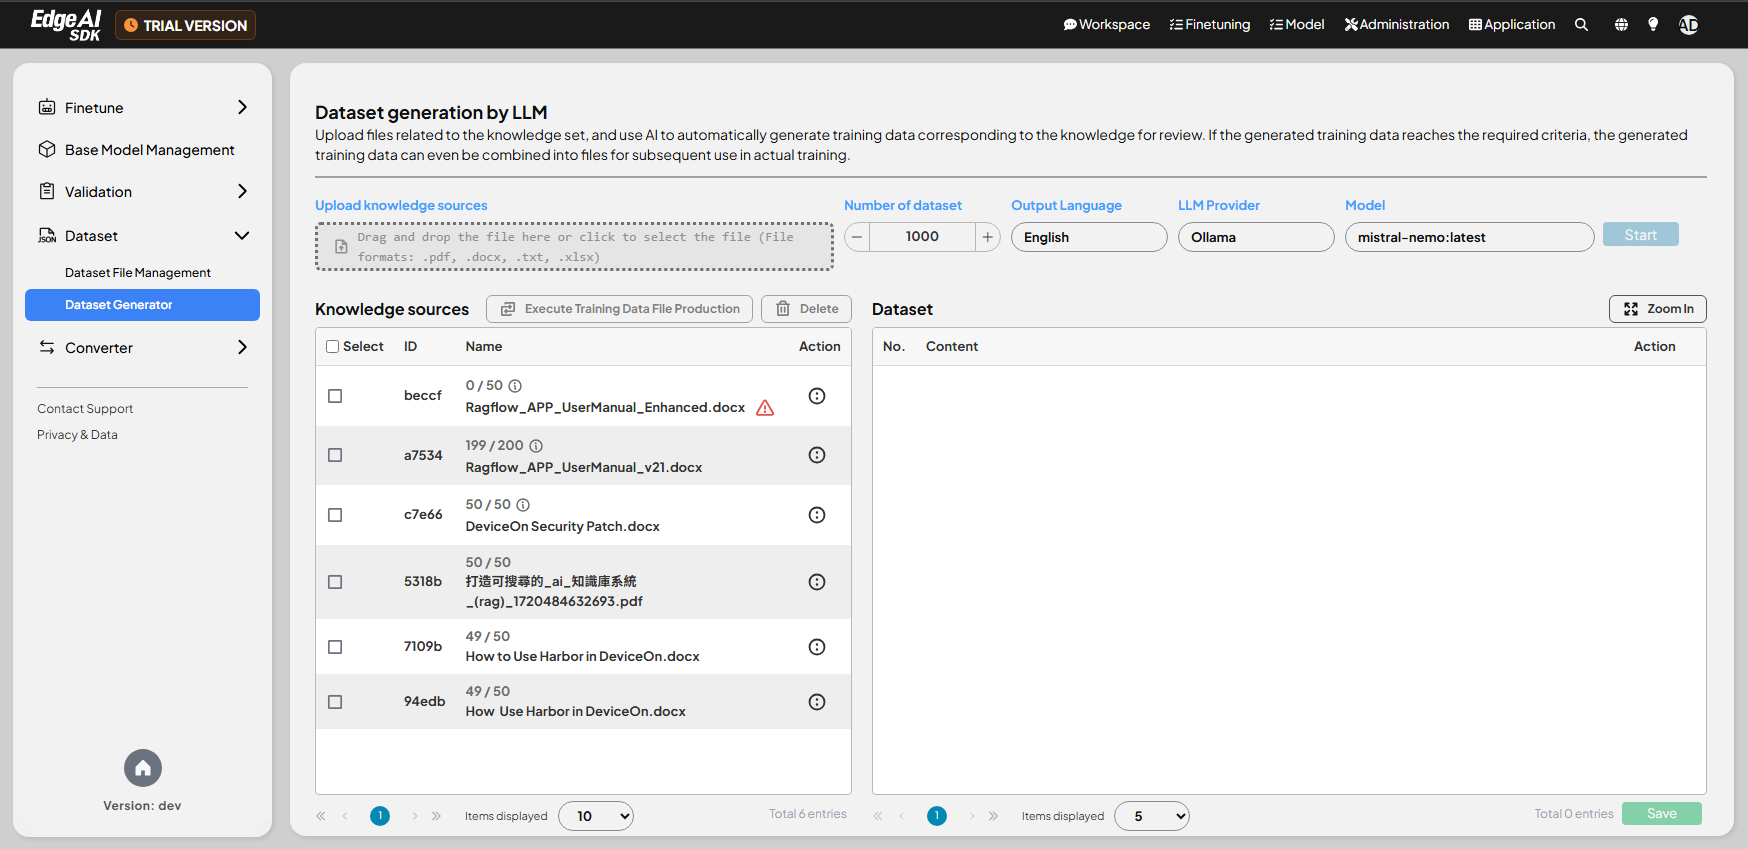
Task: Click the Contact Support link
Action: 85,409
